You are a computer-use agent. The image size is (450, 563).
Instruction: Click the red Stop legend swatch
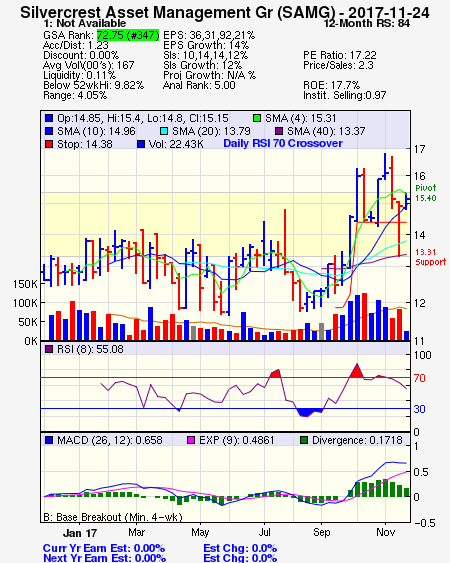(x=49, y=144)
